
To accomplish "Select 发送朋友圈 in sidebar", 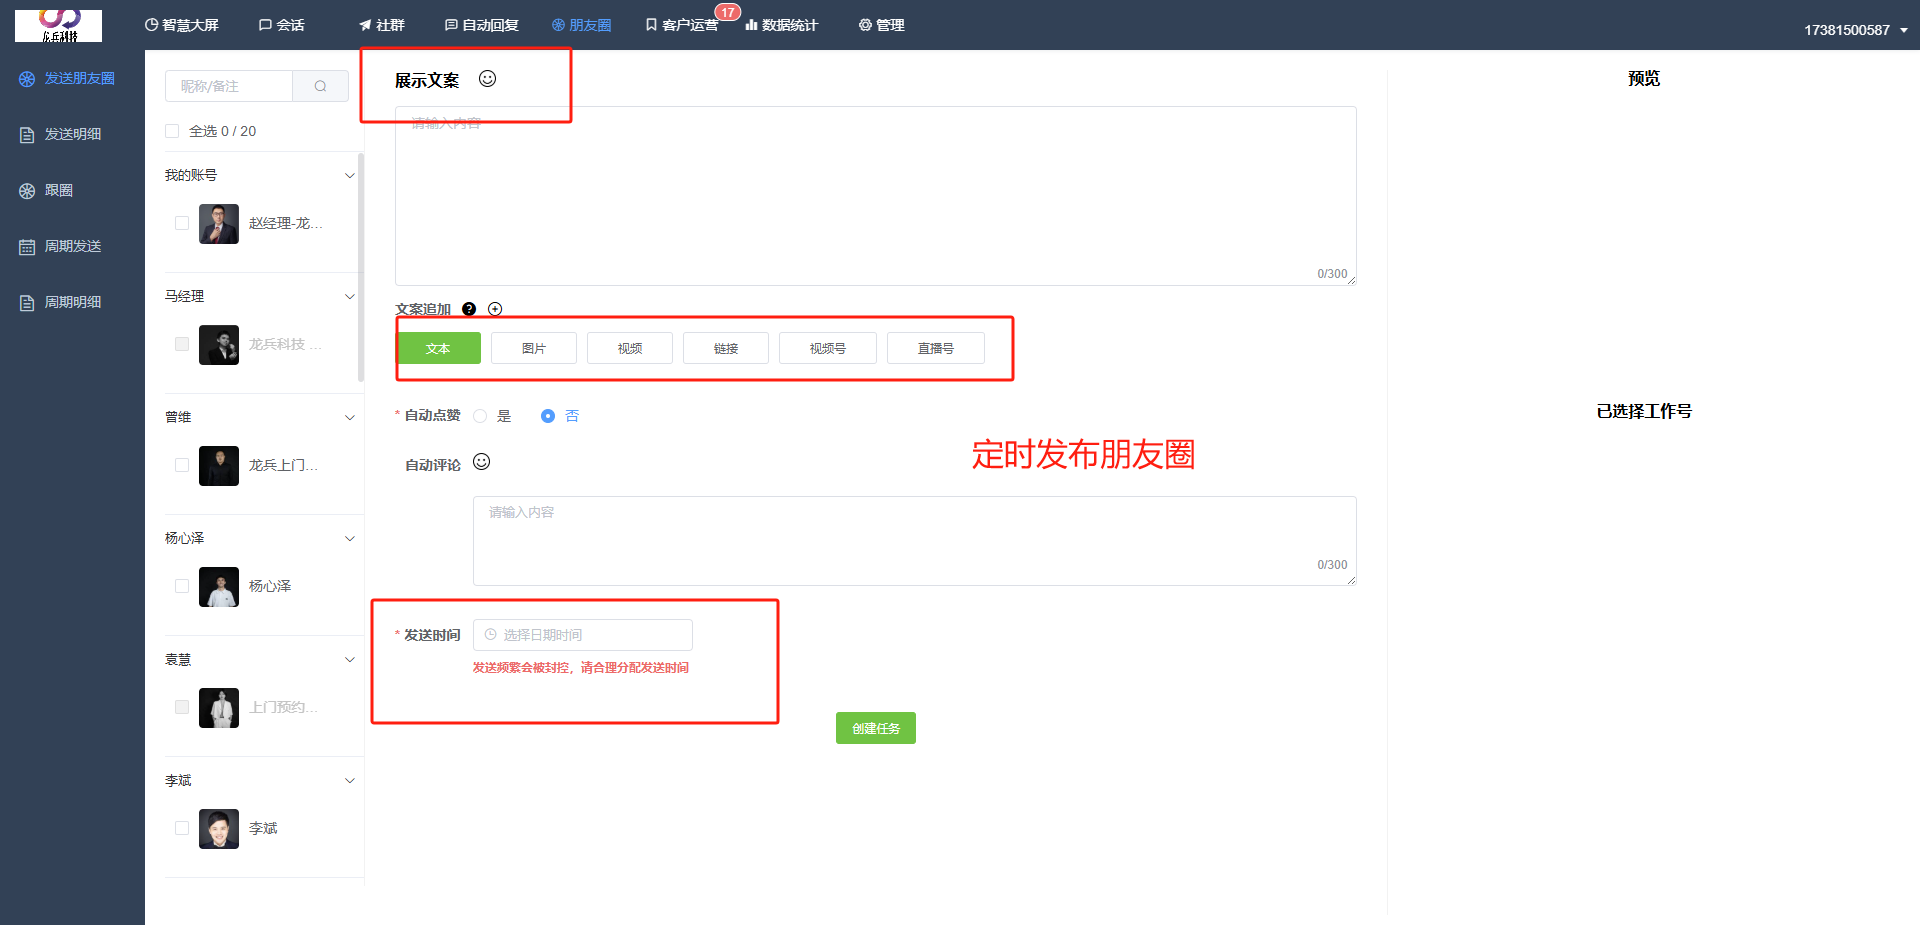I will 67,78.
